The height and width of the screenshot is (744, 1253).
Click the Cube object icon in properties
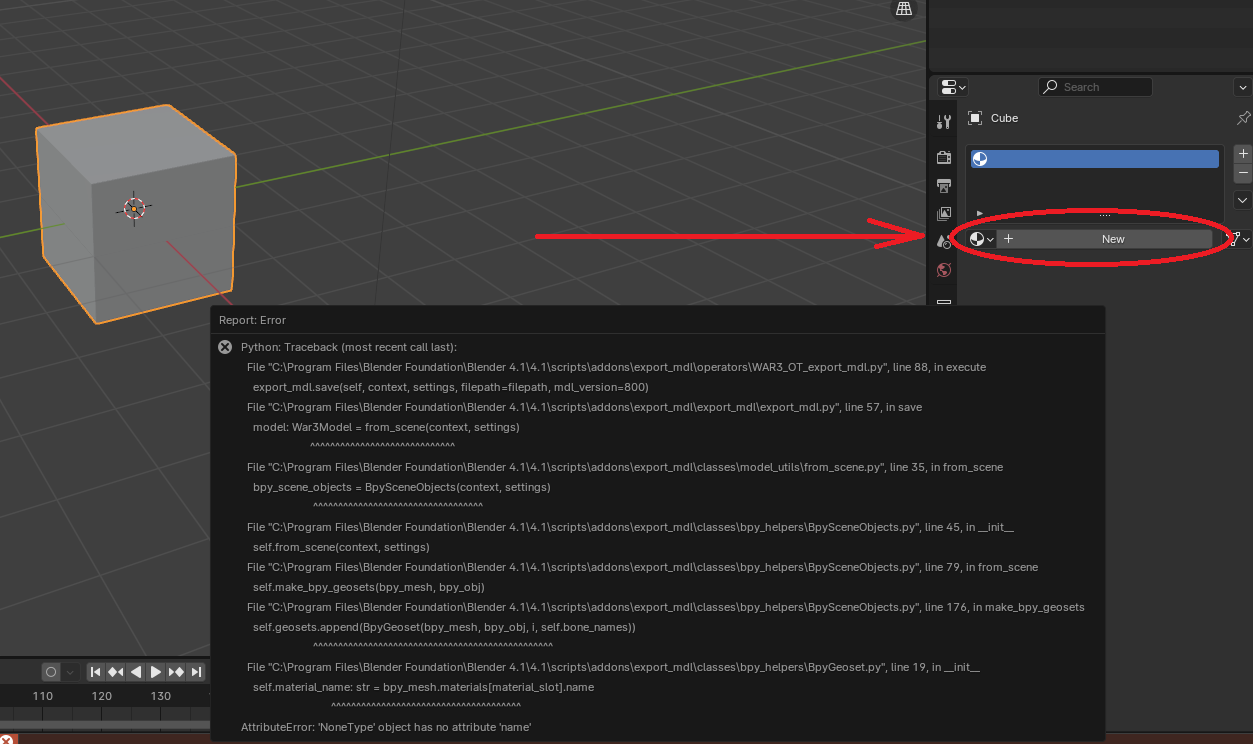975,118
